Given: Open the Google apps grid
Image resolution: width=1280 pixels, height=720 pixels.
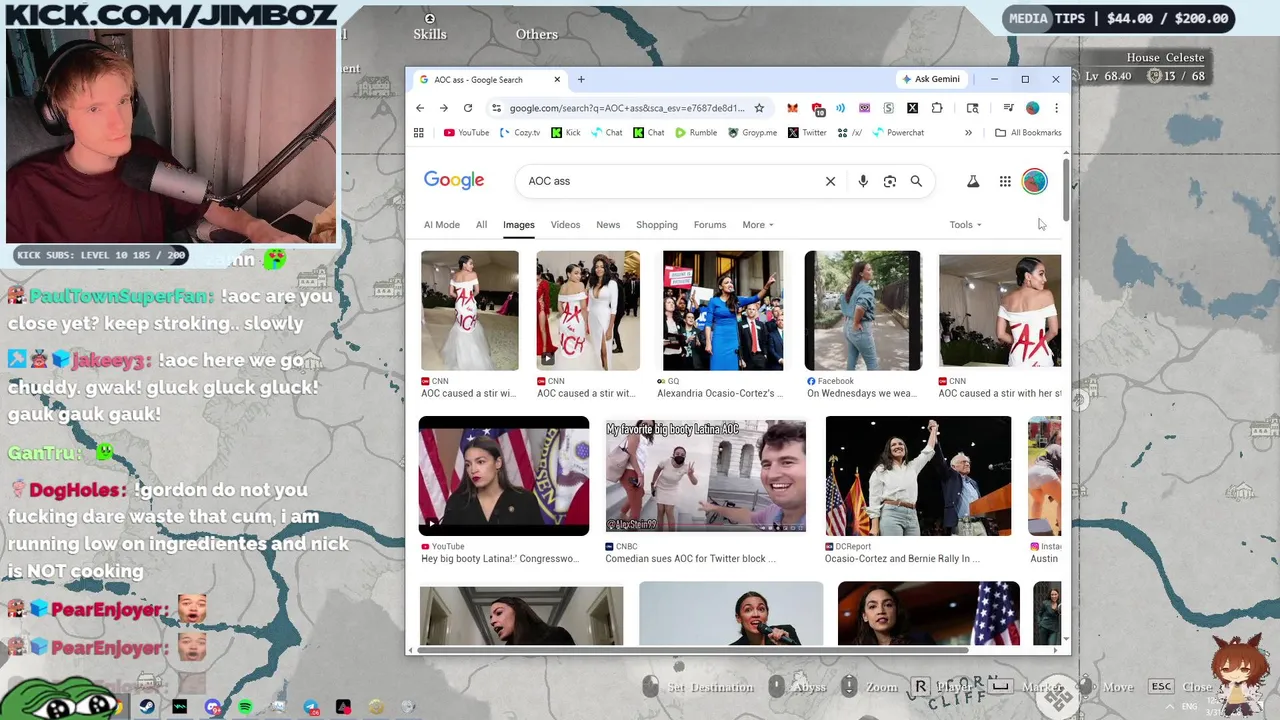Looking at the screenshot, I should coord(1005,181).
